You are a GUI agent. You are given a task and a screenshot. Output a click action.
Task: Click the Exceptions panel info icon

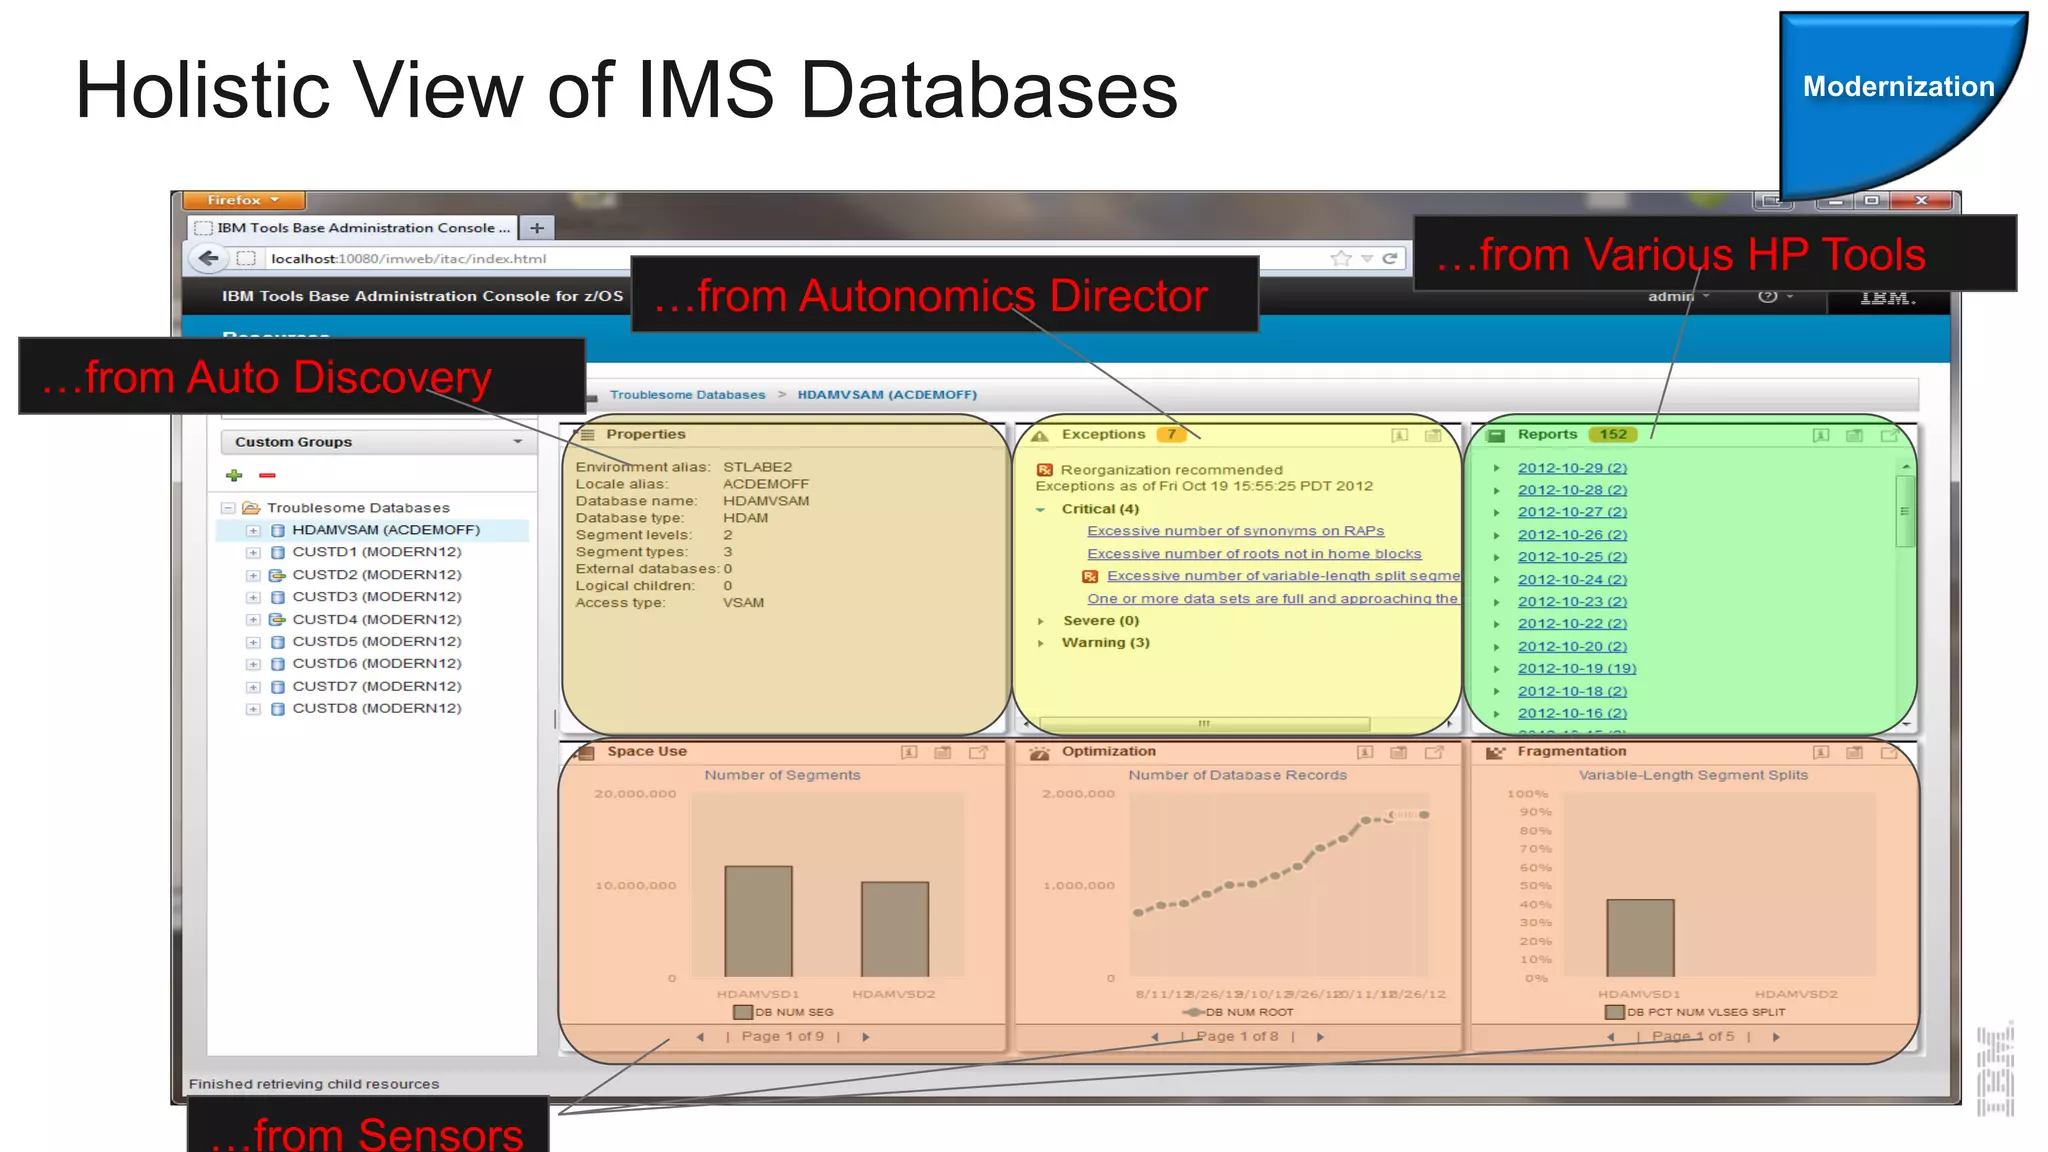pos(1400,435)
